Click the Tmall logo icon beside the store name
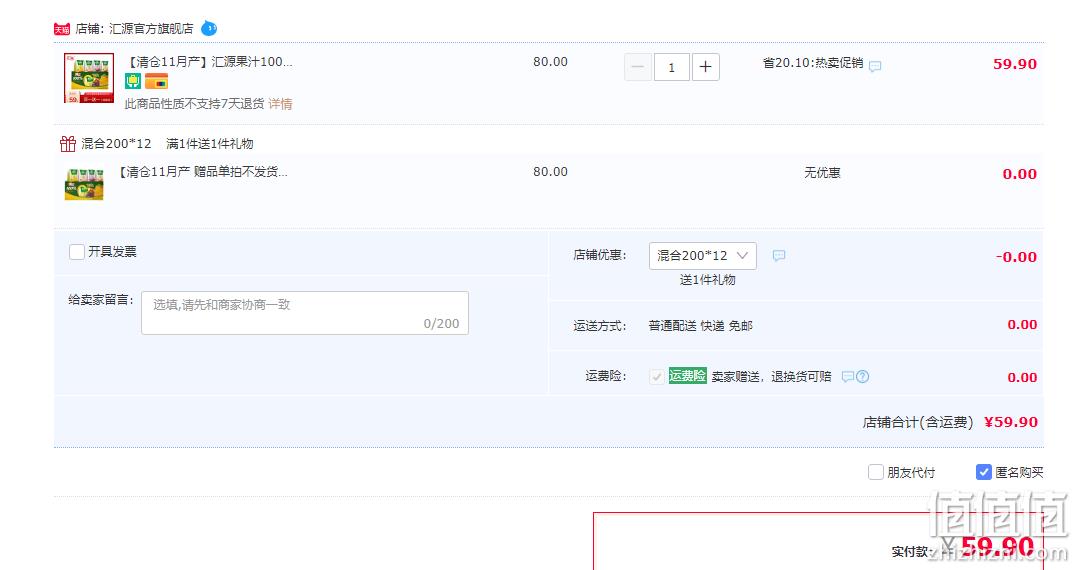The image size is (1077, 570). coord(62,29)
